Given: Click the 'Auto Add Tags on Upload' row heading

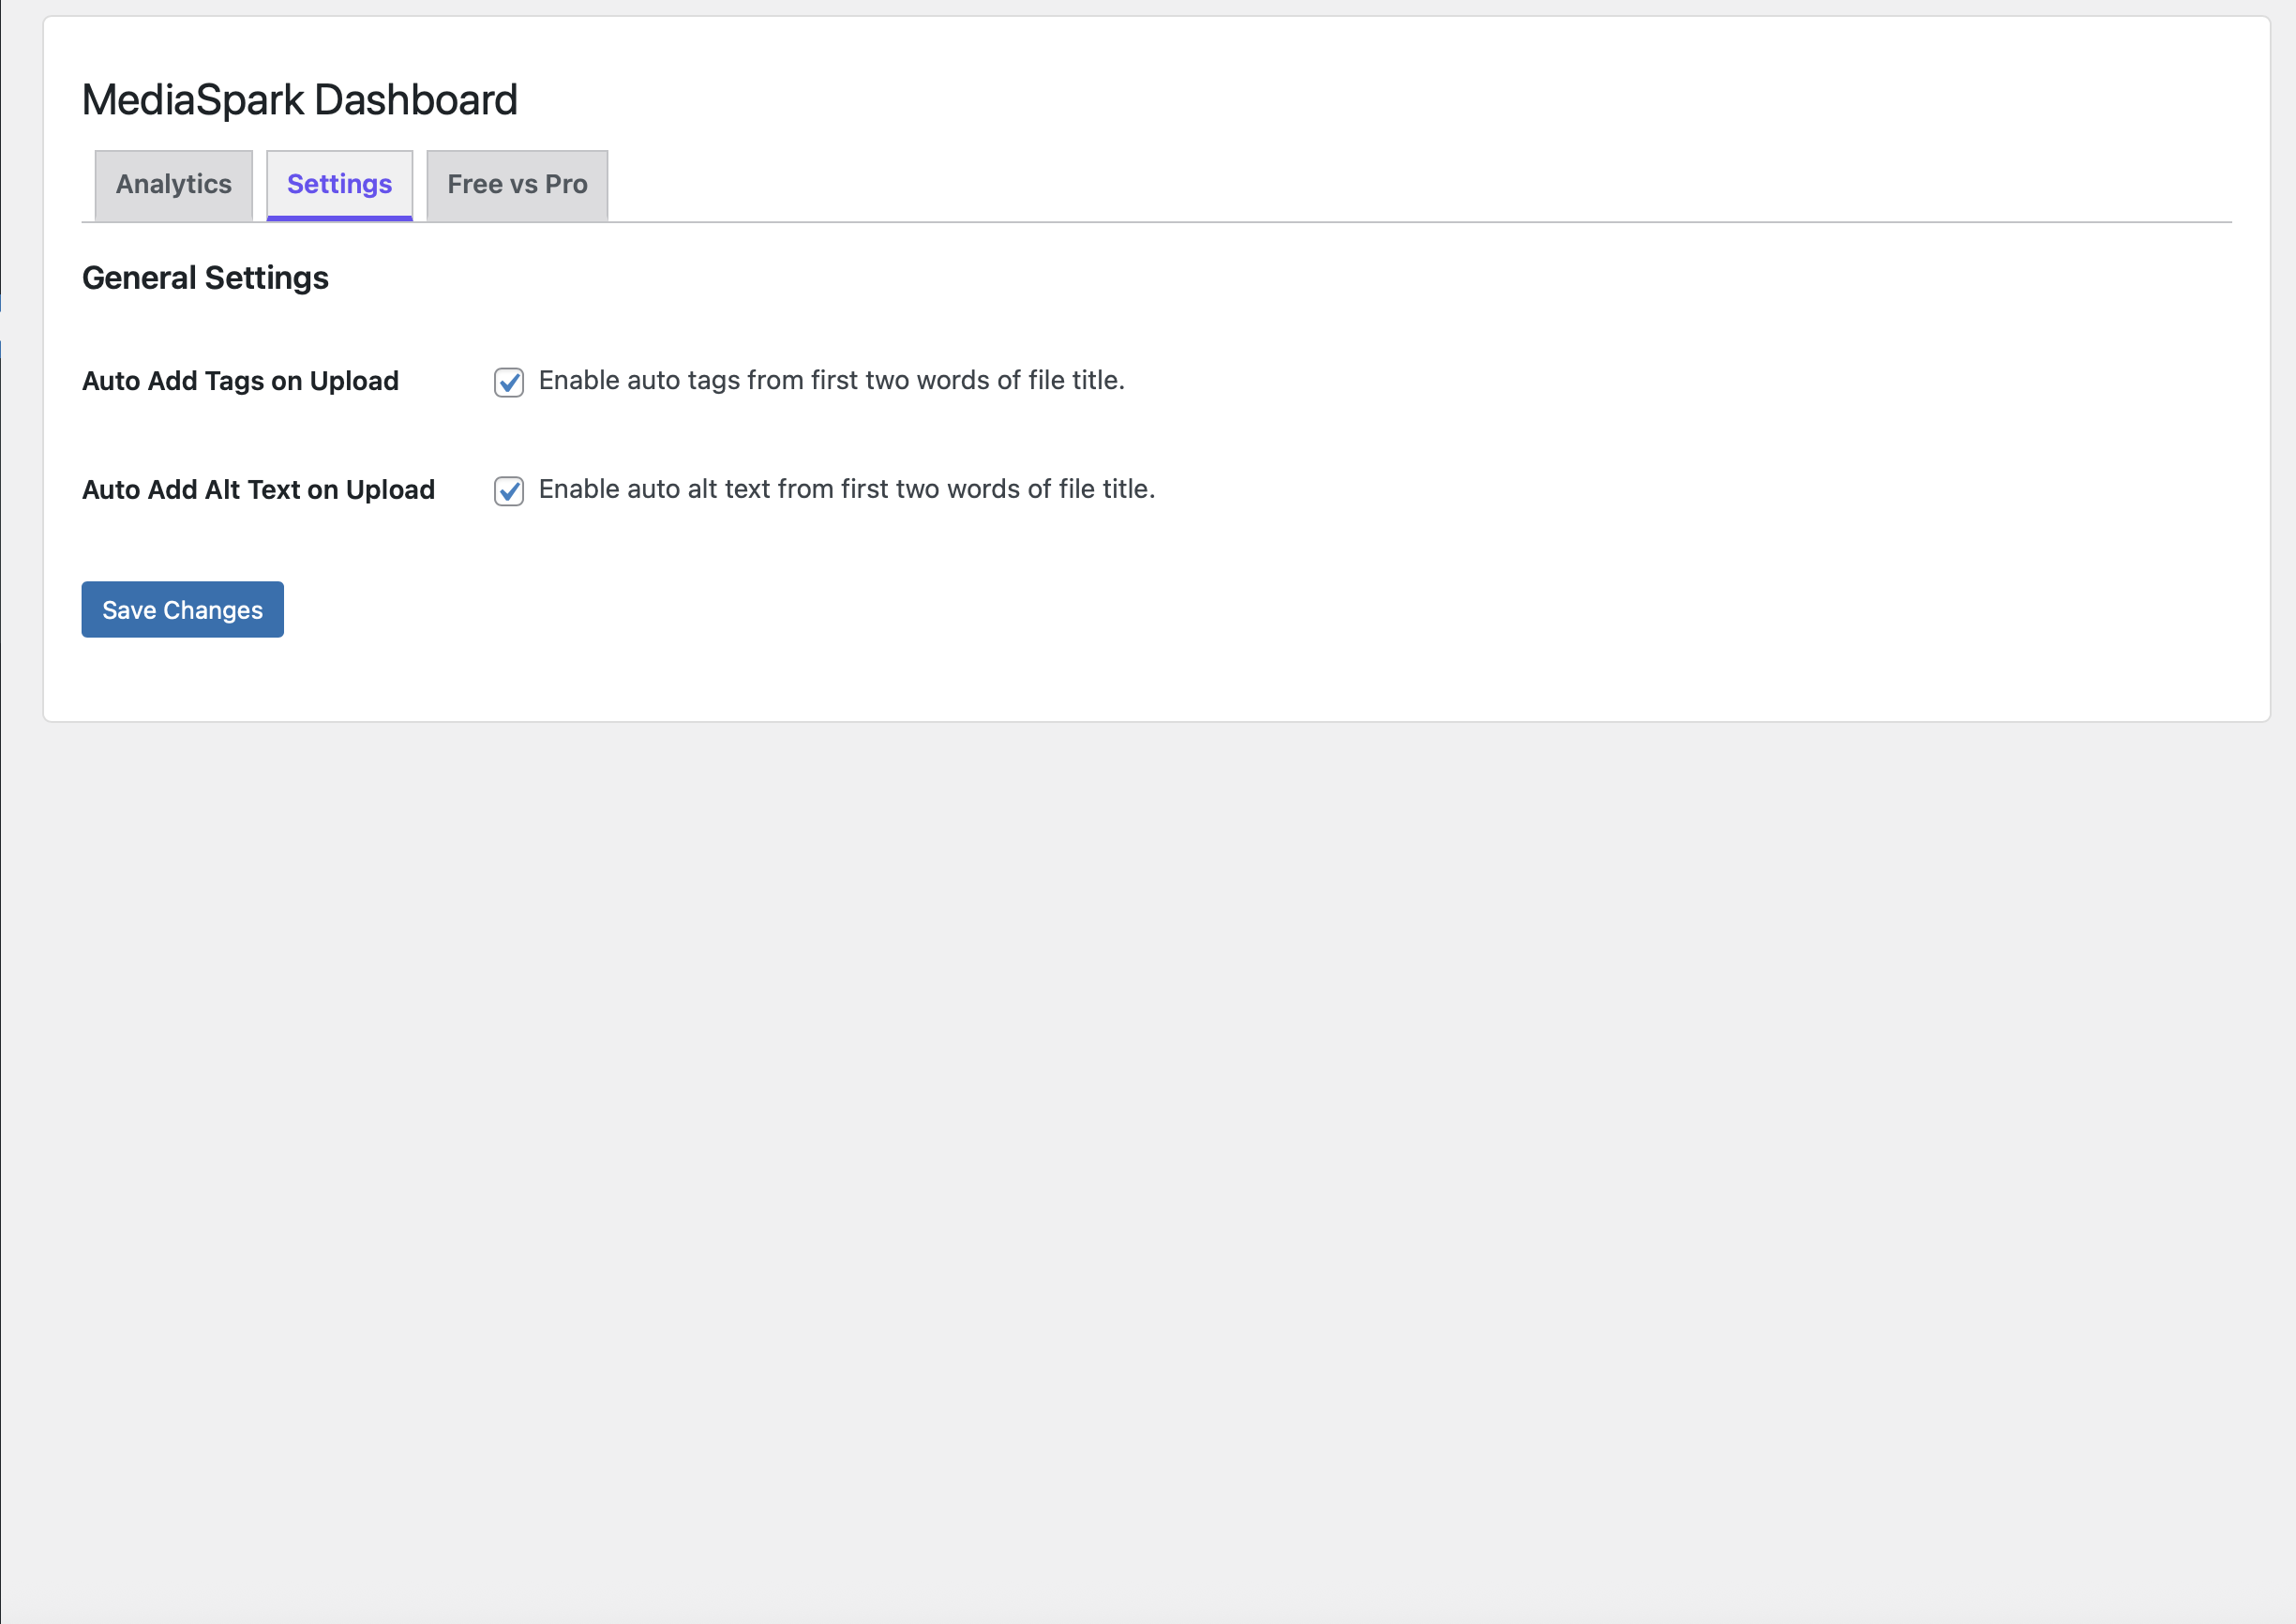Looking at the screenshot, I should tap(240, 382).
